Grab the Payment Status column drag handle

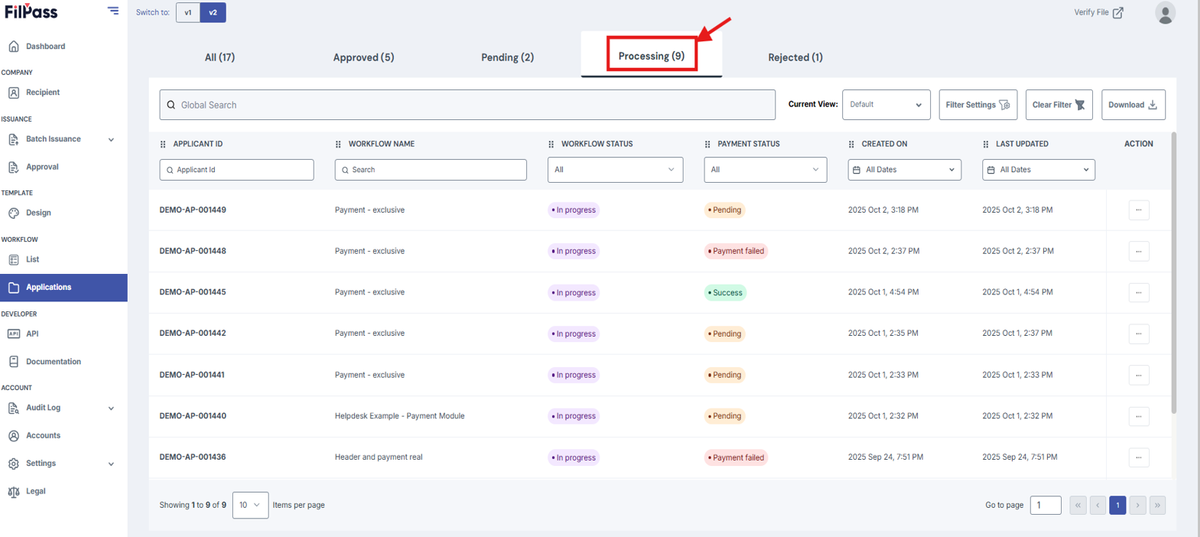(x=708, y=144)
